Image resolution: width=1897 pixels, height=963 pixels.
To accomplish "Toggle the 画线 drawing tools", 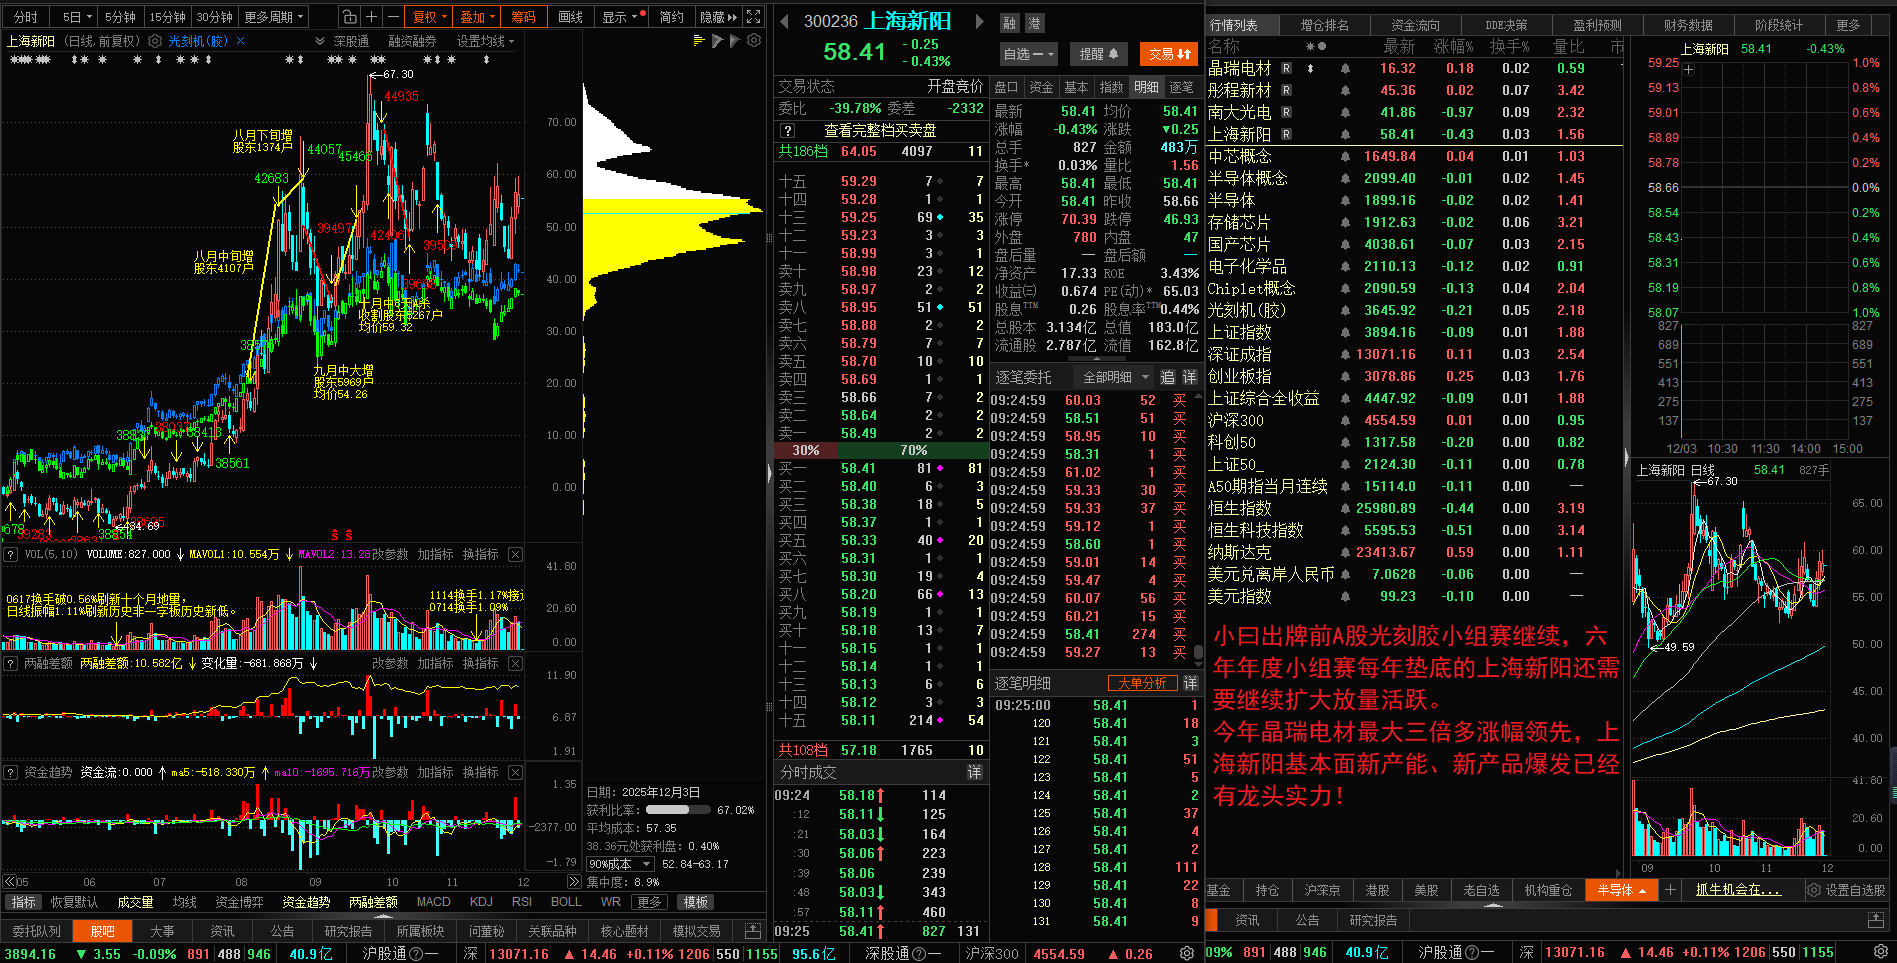I will pyautogui.click(x=570, y=17).
